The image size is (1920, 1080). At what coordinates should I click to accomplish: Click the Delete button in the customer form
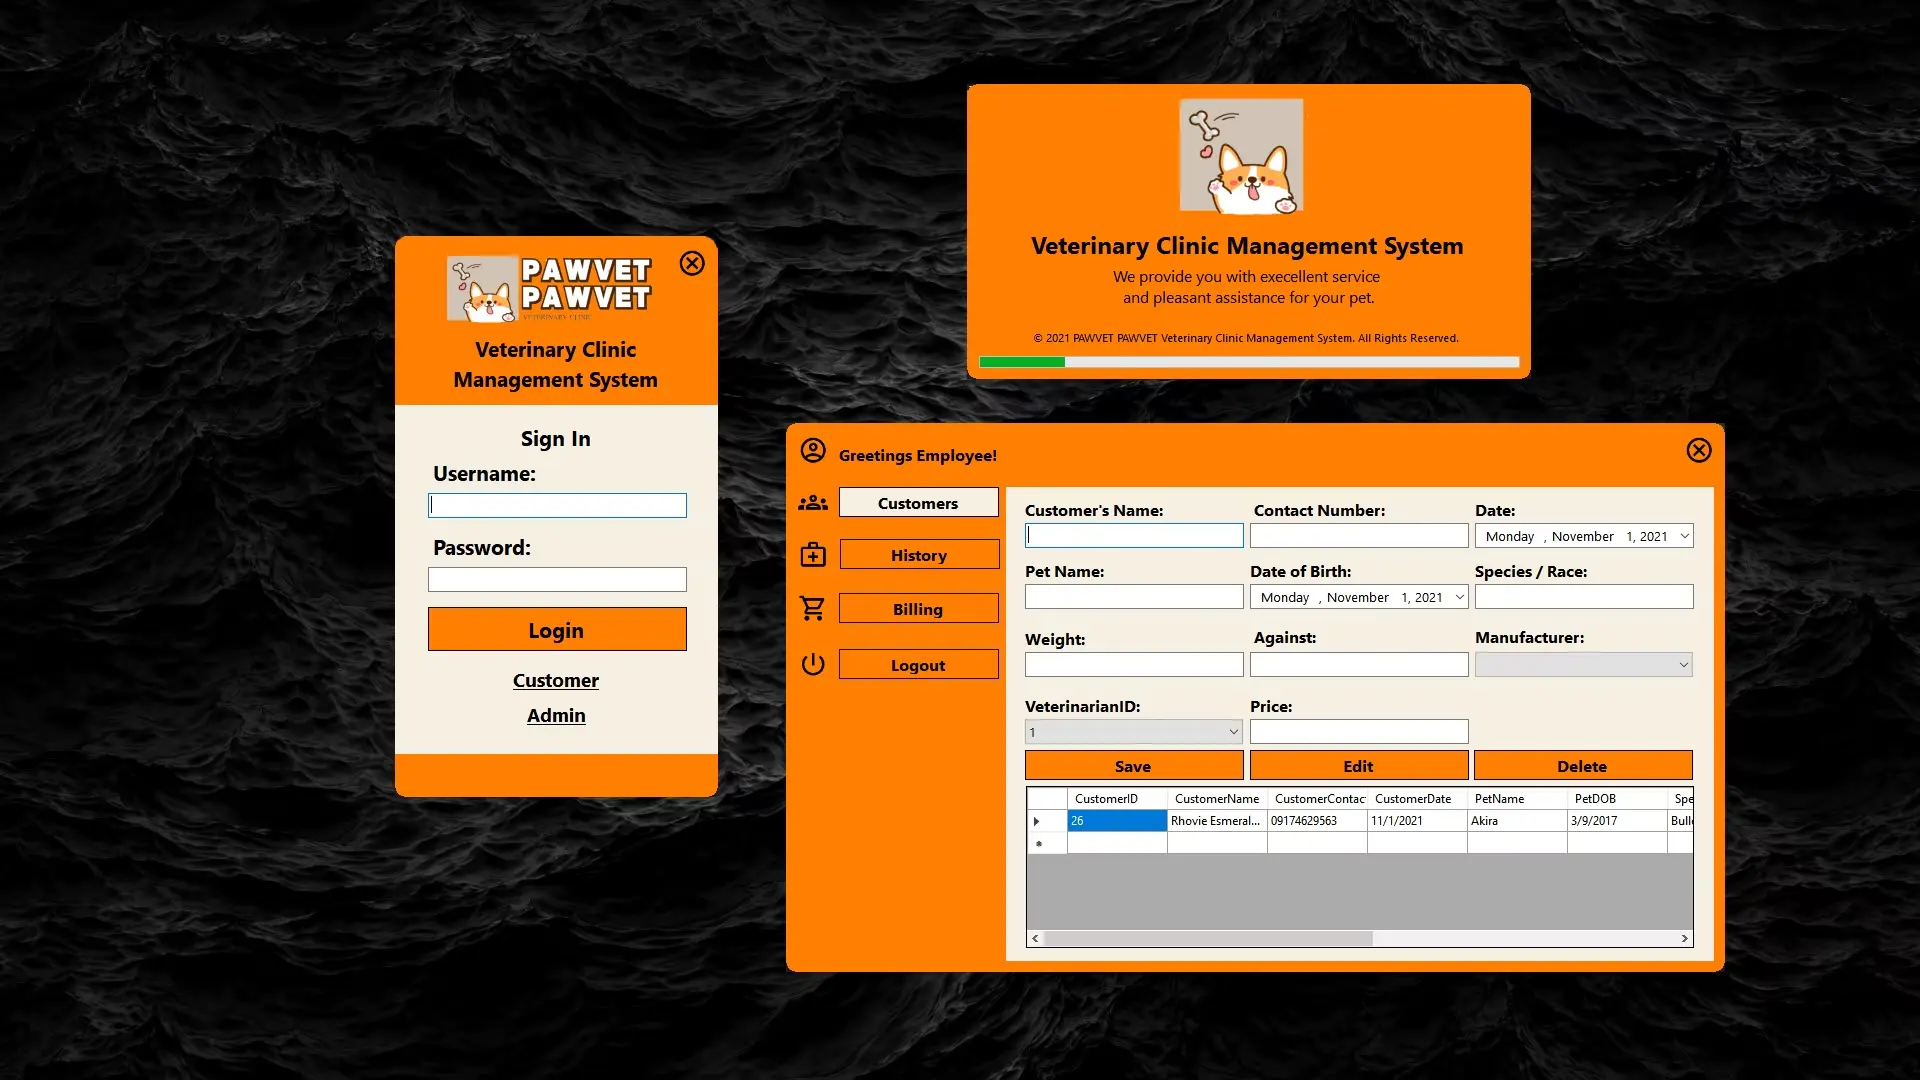[x=1582, y=765]
